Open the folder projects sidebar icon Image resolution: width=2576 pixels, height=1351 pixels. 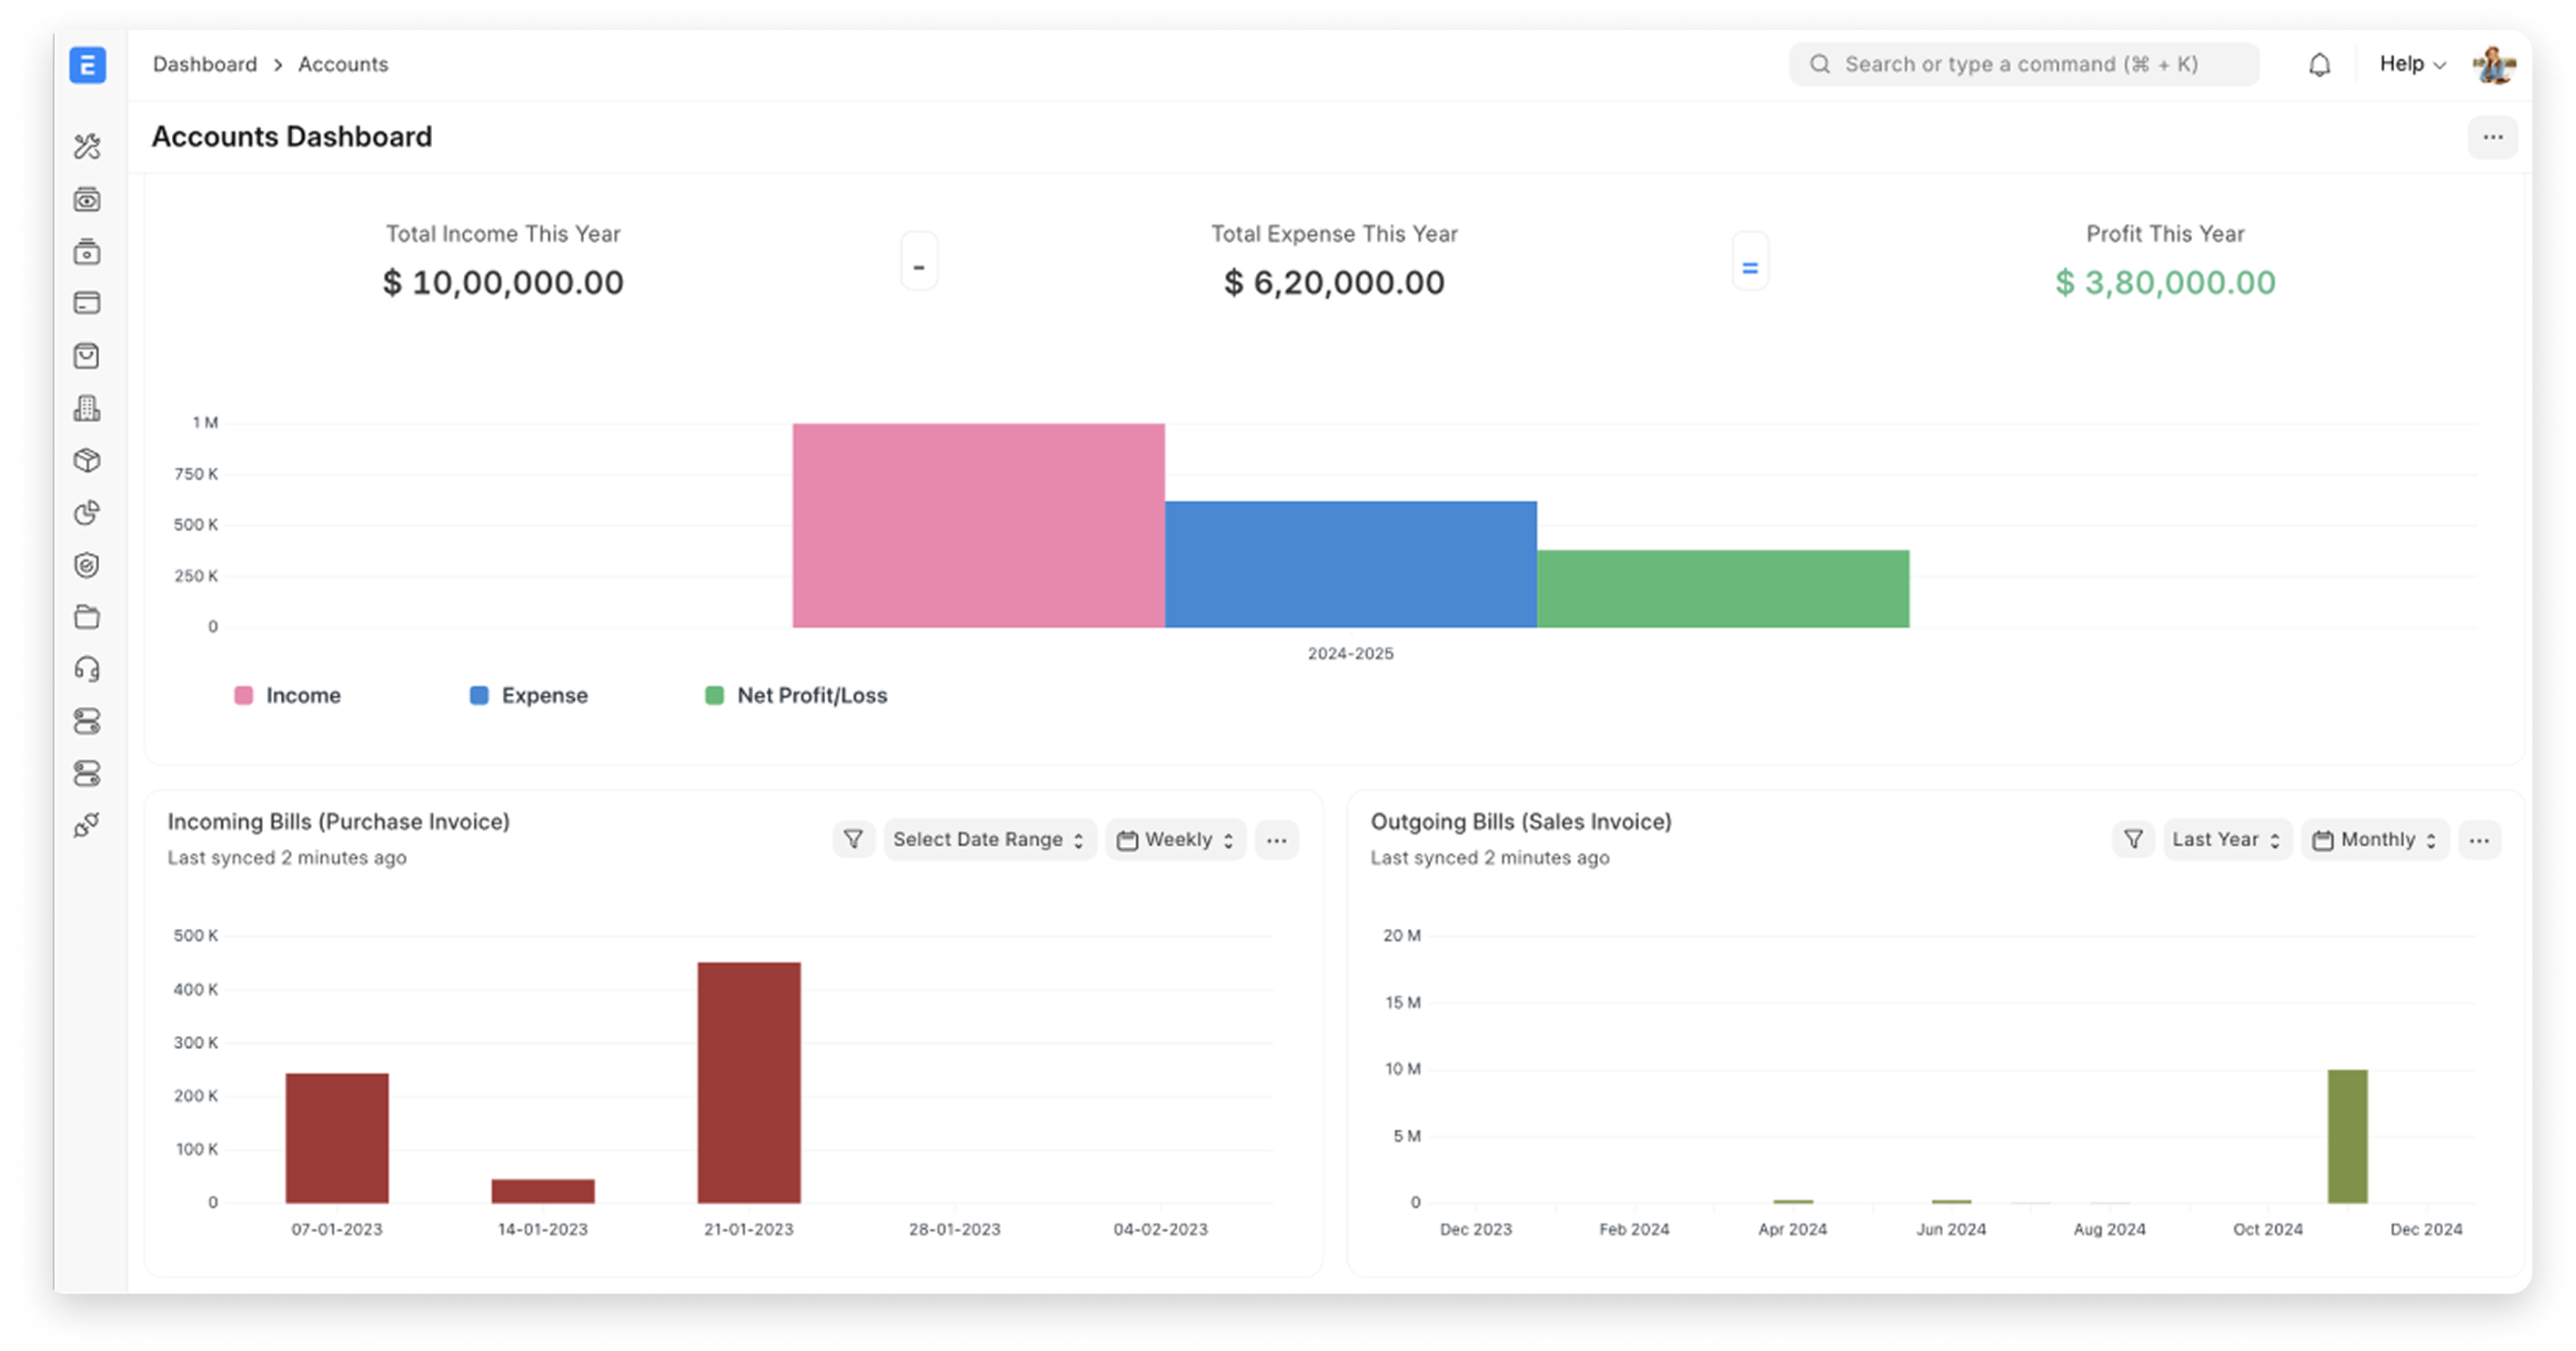87,617
